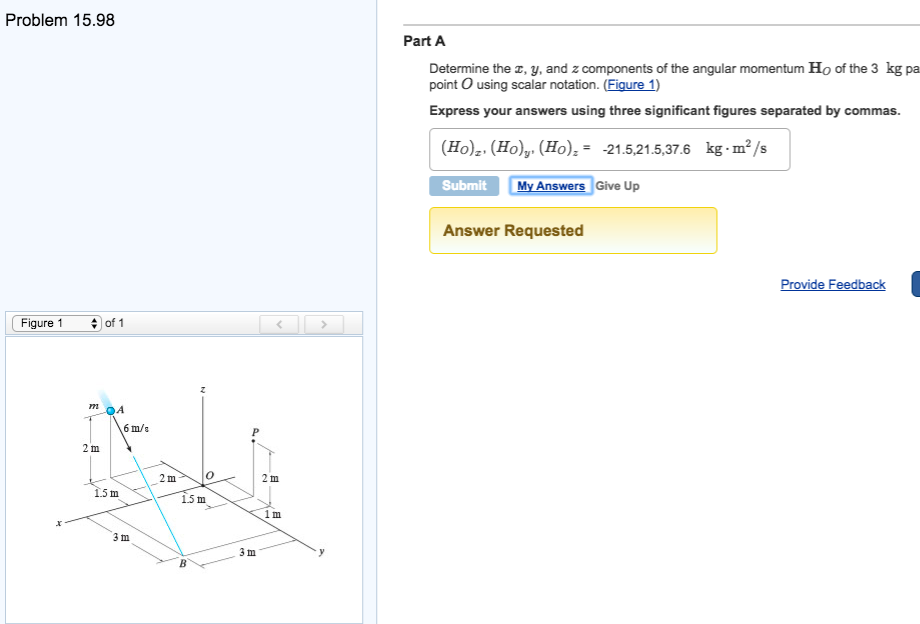Image resolution: width=920 pixels, height=624 pixels.
Task: Click the blue particle at point A
Action: (112, 409)
